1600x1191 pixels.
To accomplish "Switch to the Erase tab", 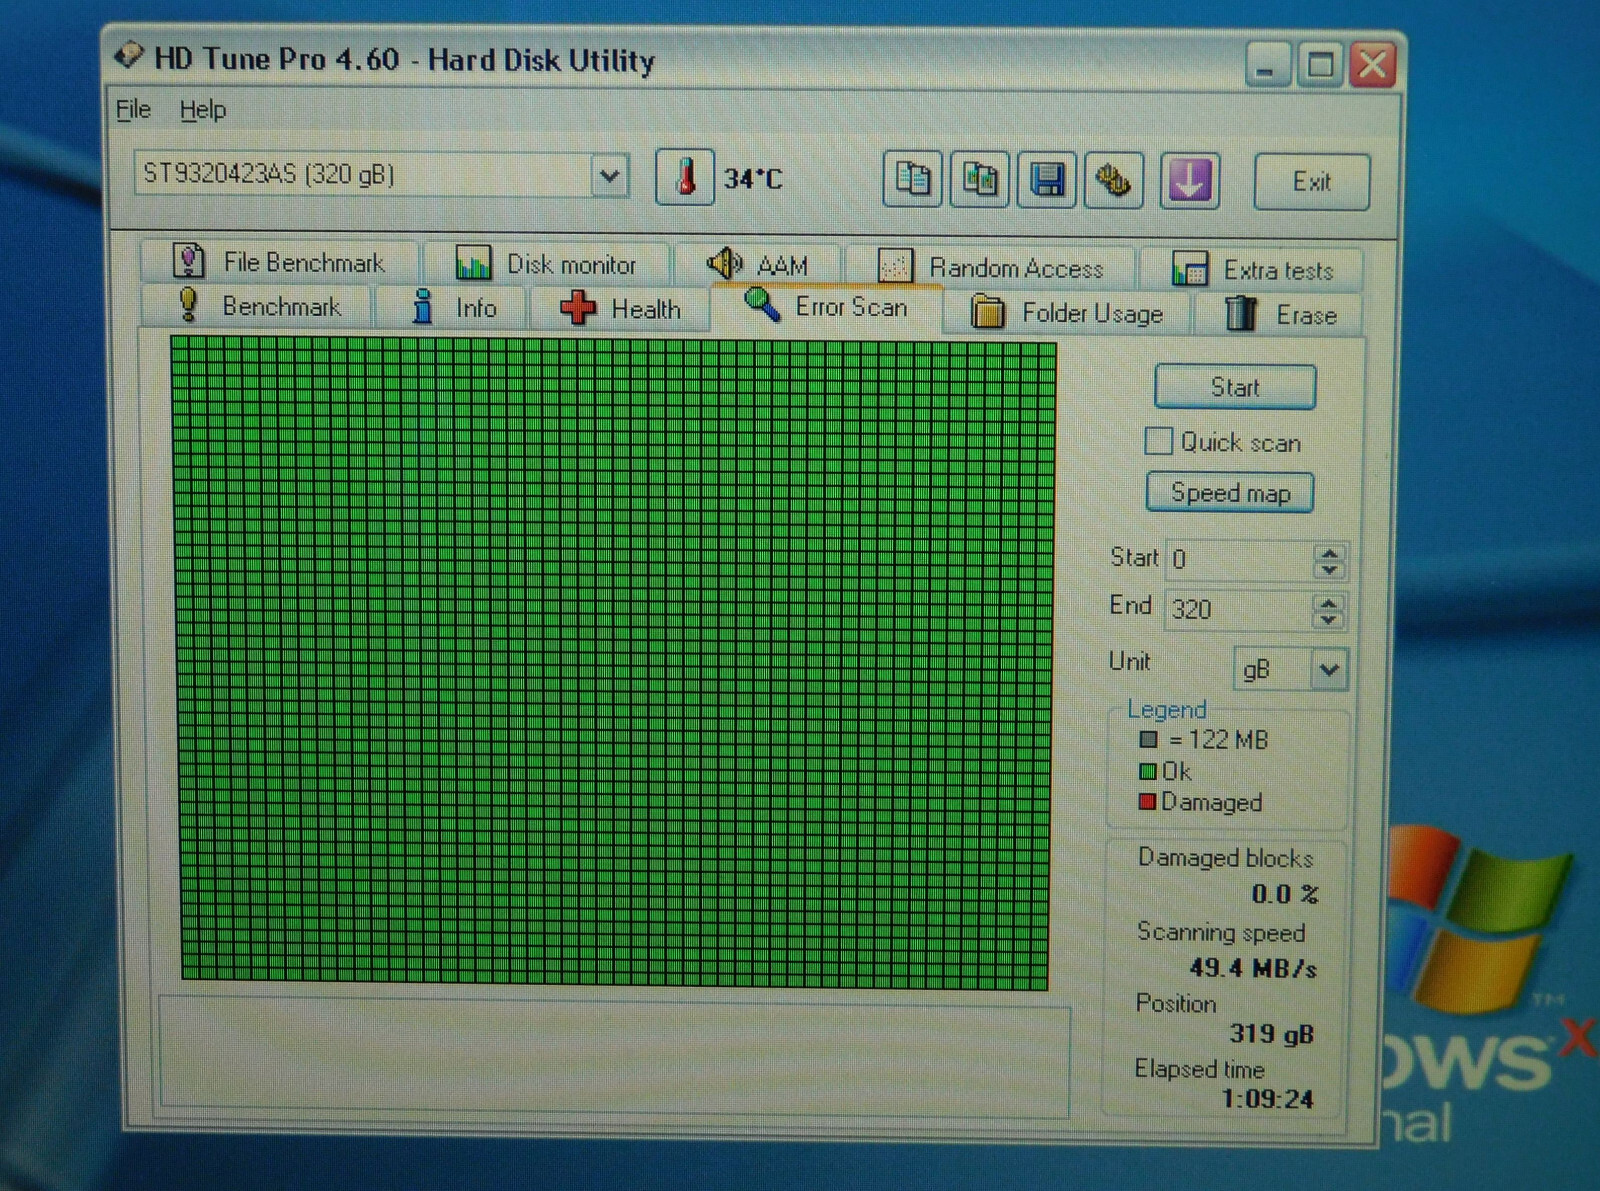I will pos(1280,315).
